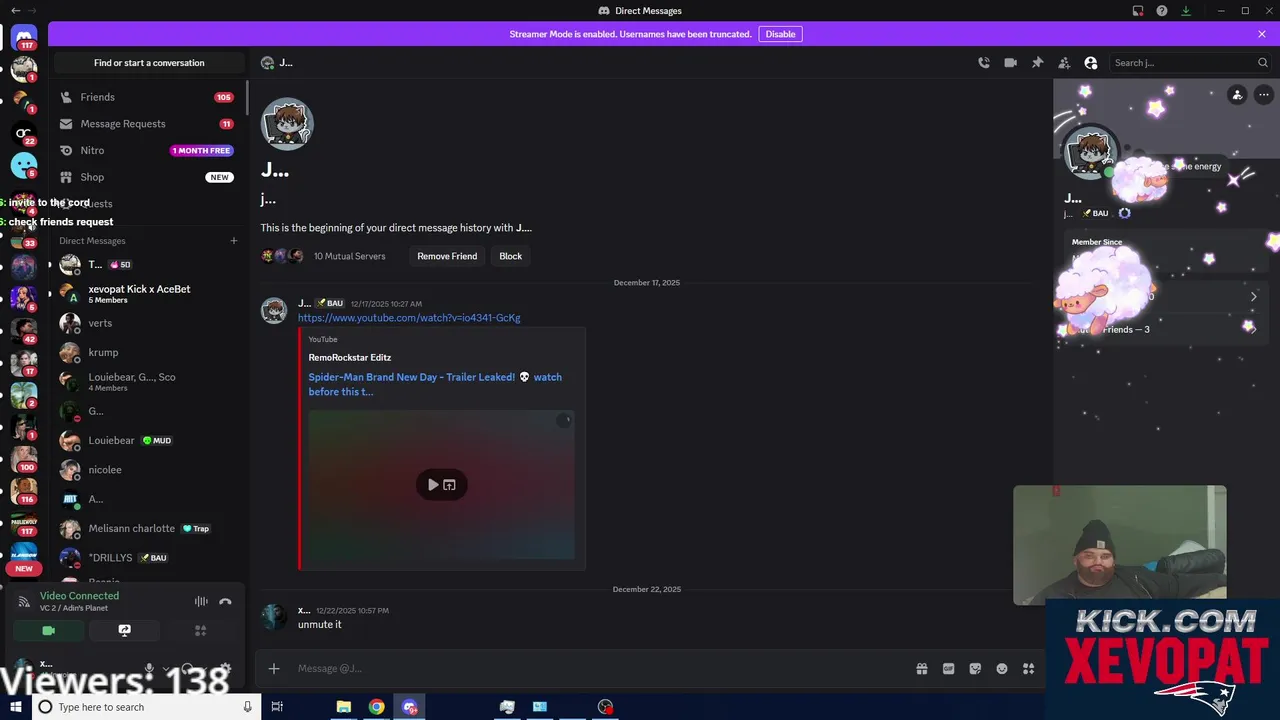This screenshot has width=1280, height=720.
Task: Open Nitro page
Action: tap(148, 150)
